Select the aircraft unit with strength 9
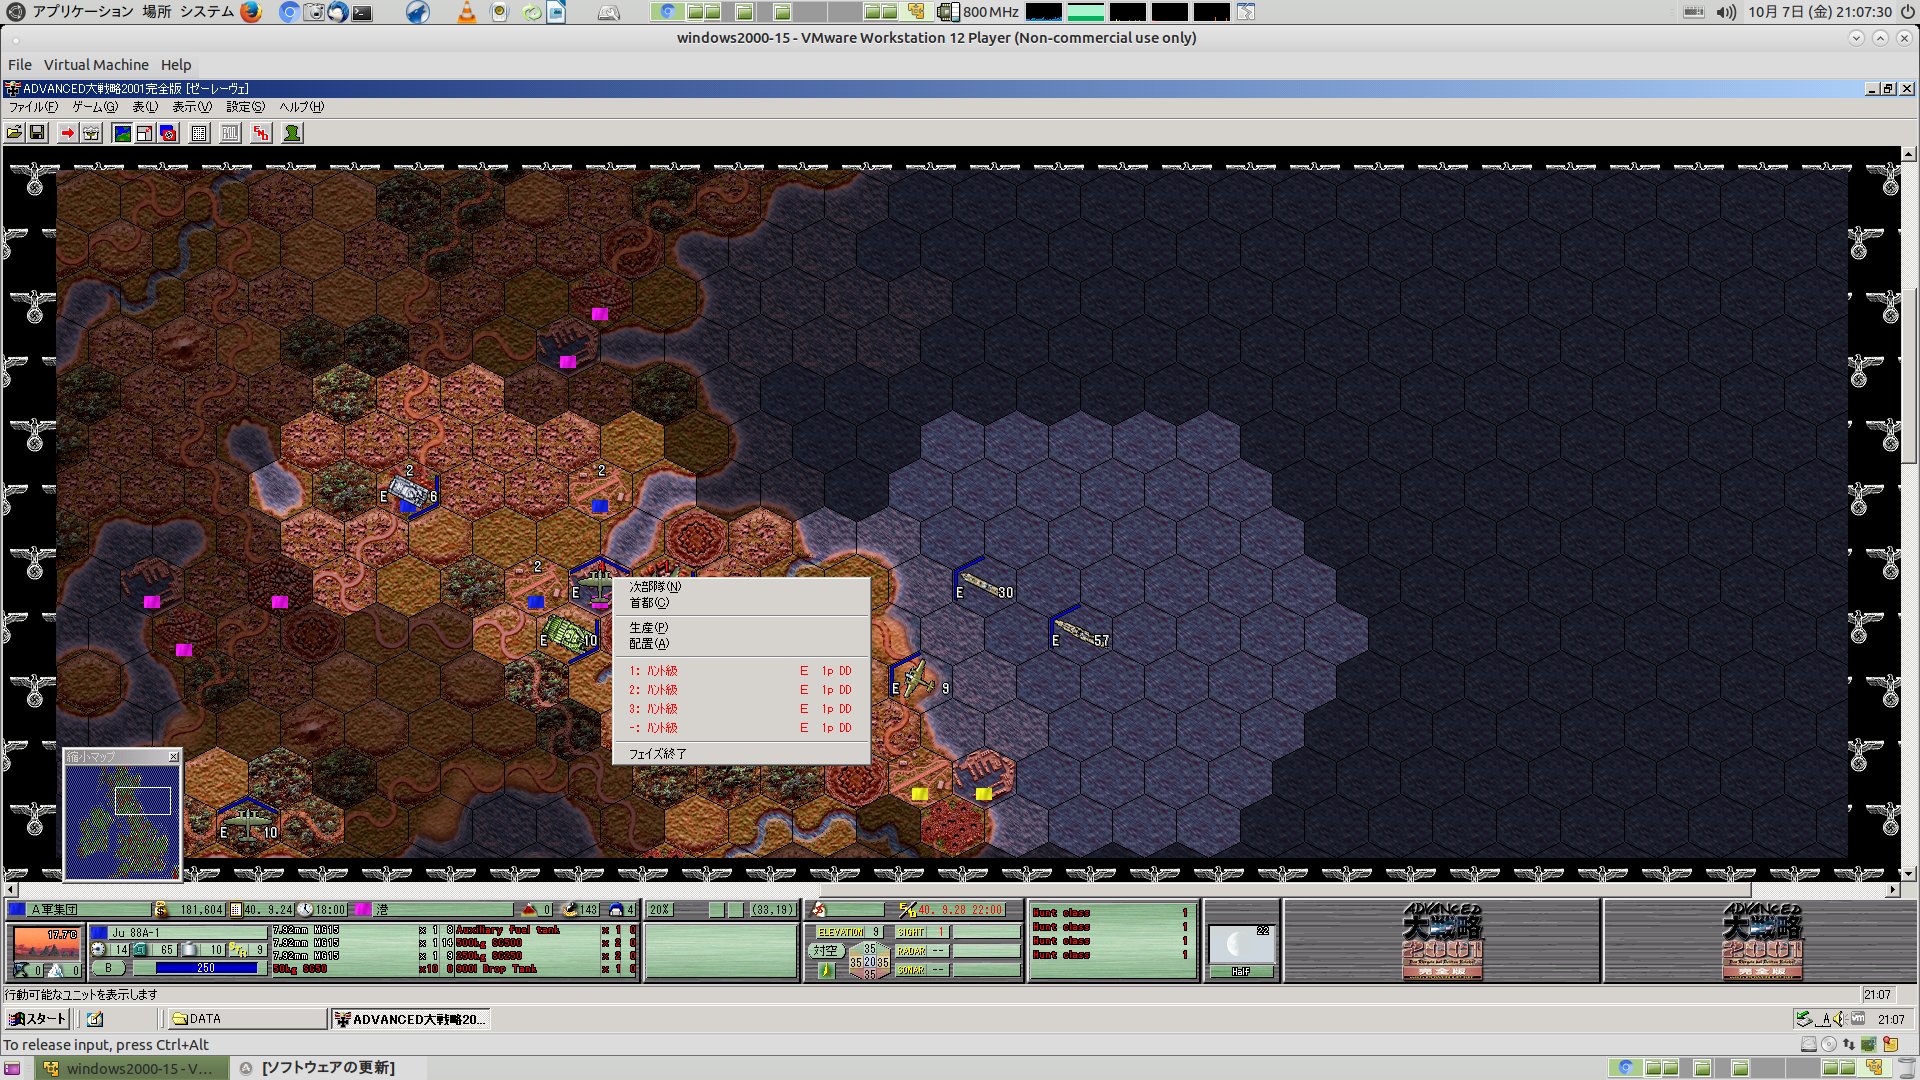 click(919, 680)
